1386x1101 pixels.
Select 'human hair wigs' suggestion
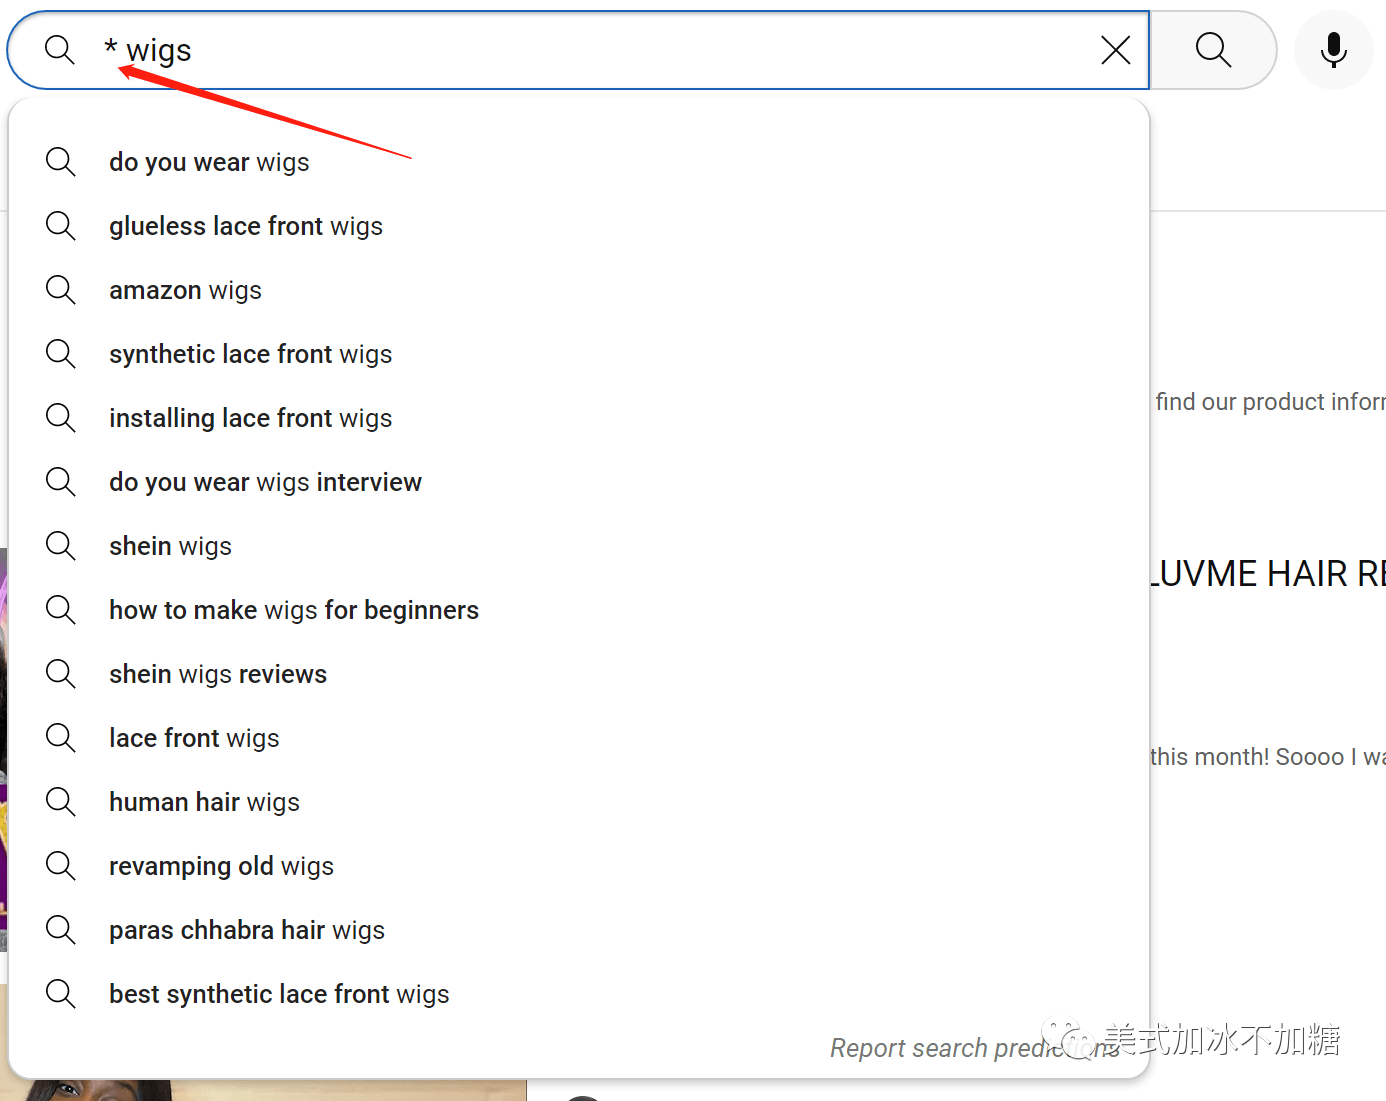coord(204,802)
